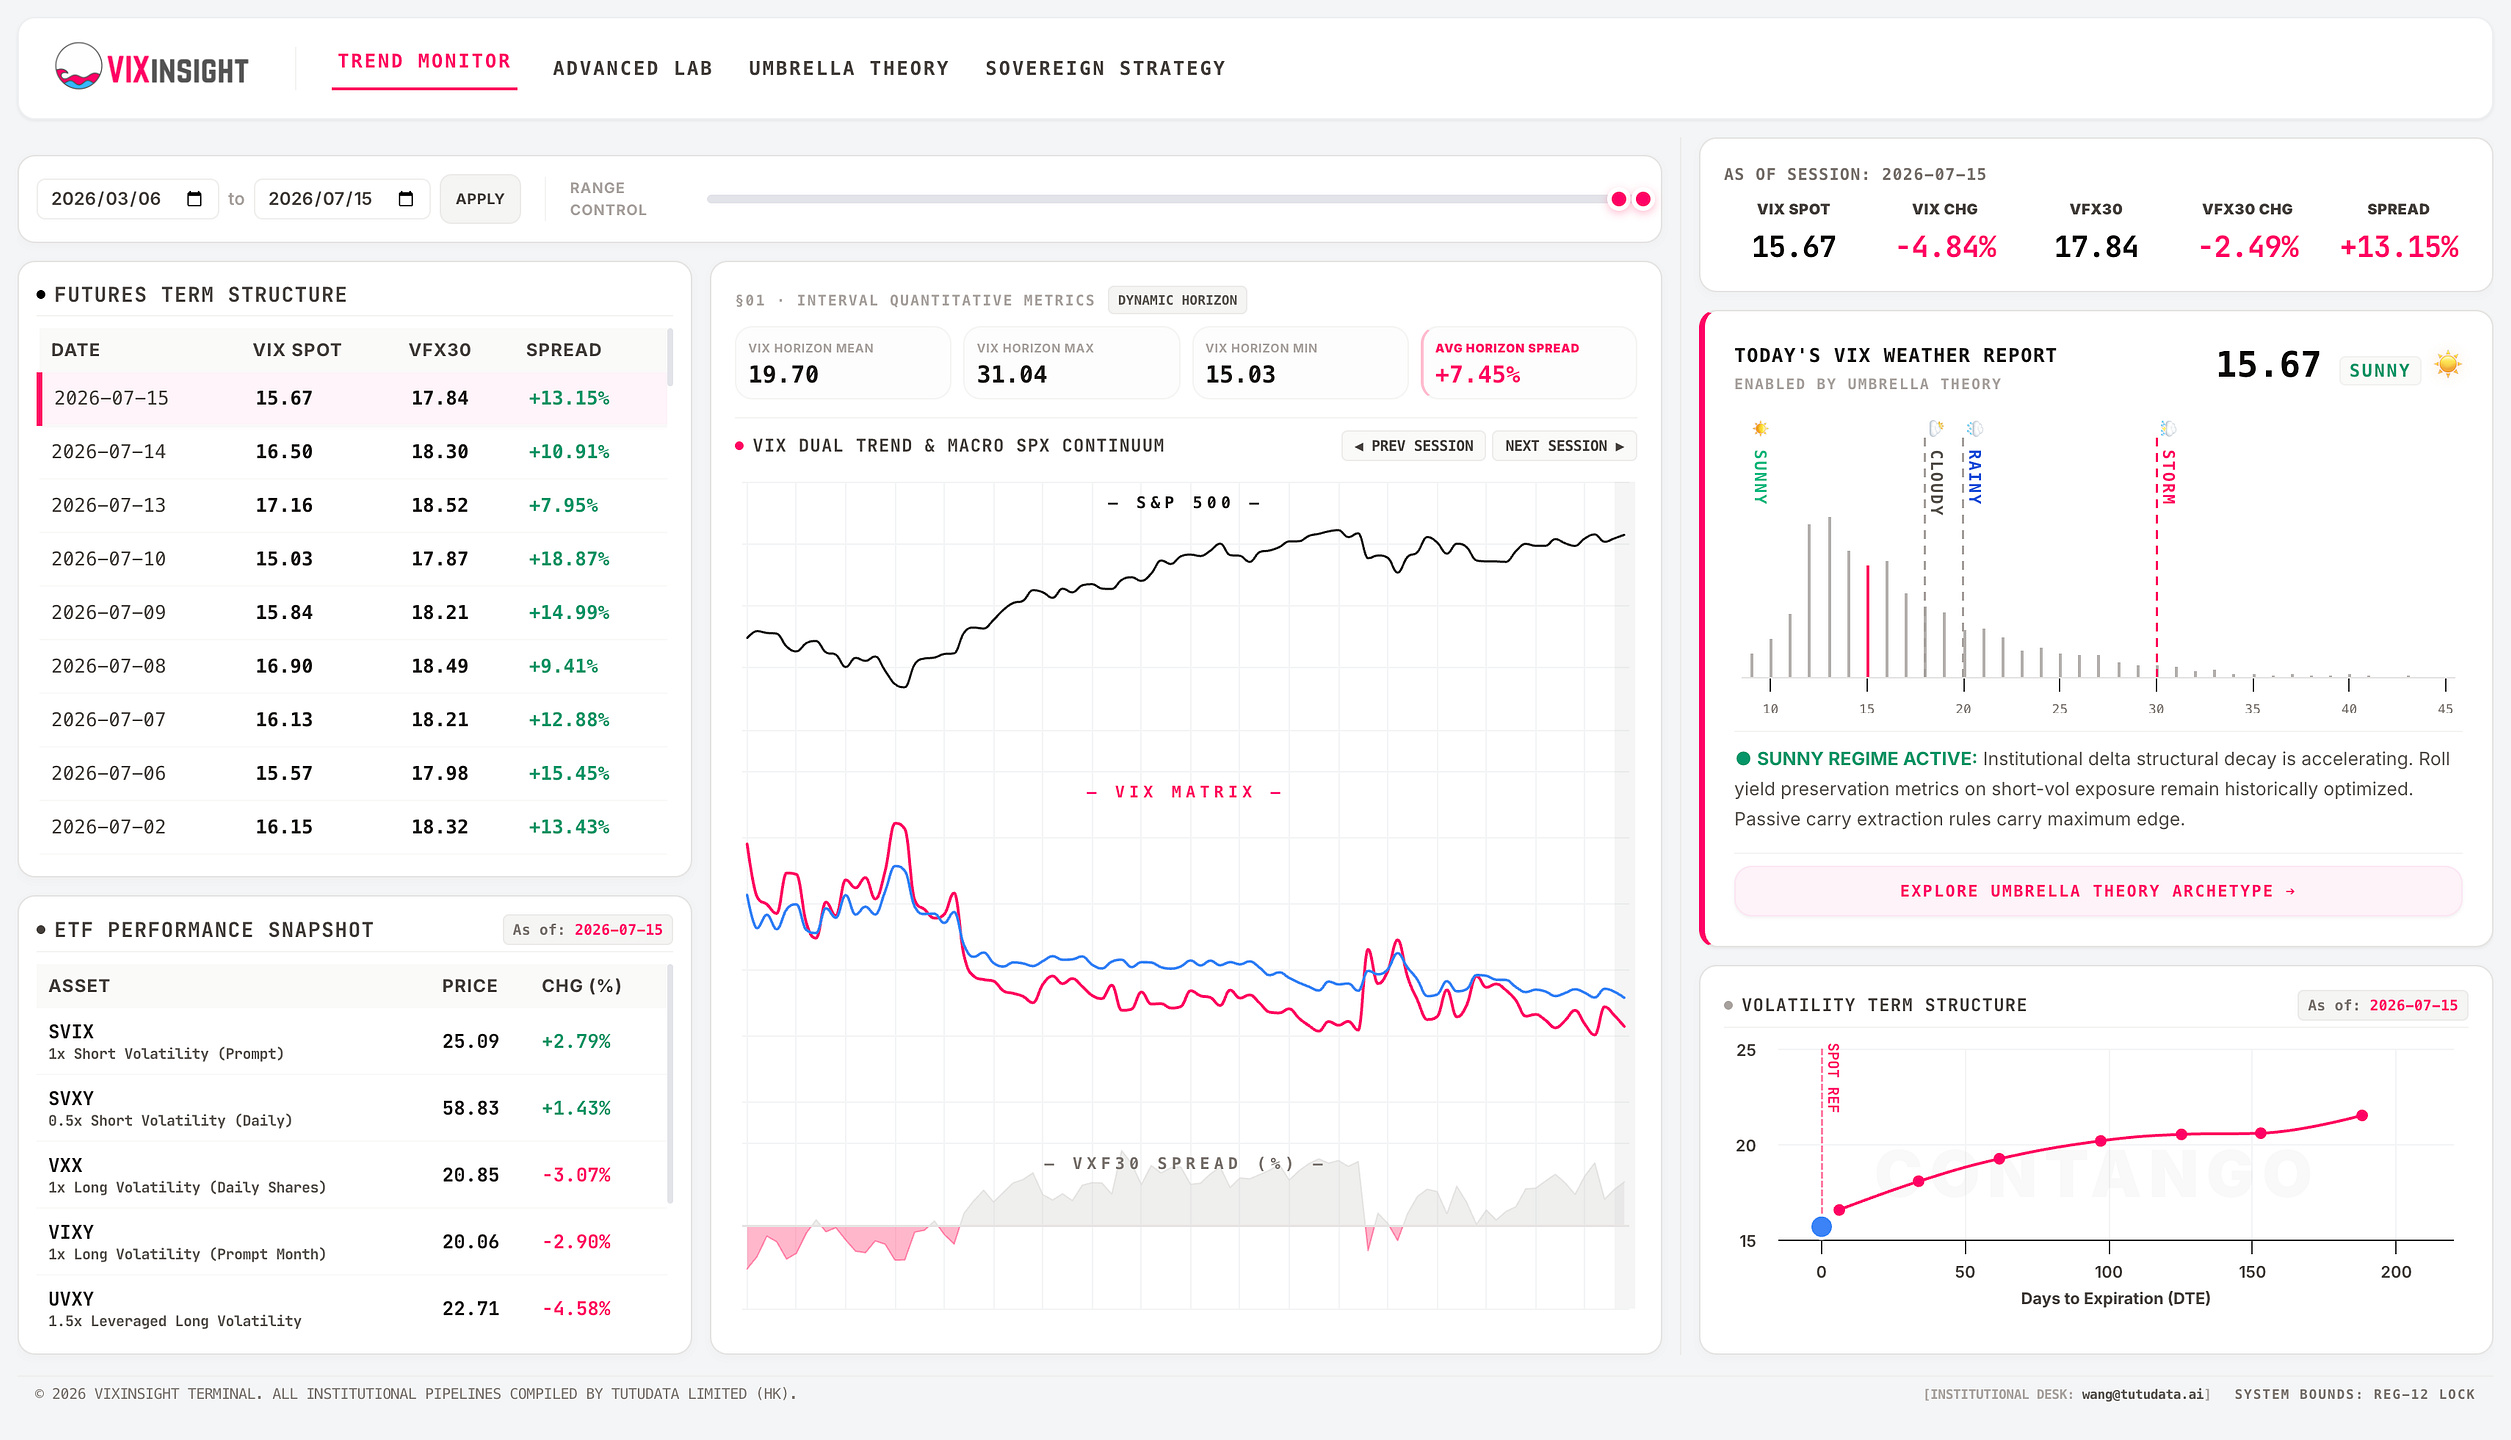The image size is (2511, 1440).
Task: Open the SOVEREIGN STRATEGY tab
Action: (1104, 68)
